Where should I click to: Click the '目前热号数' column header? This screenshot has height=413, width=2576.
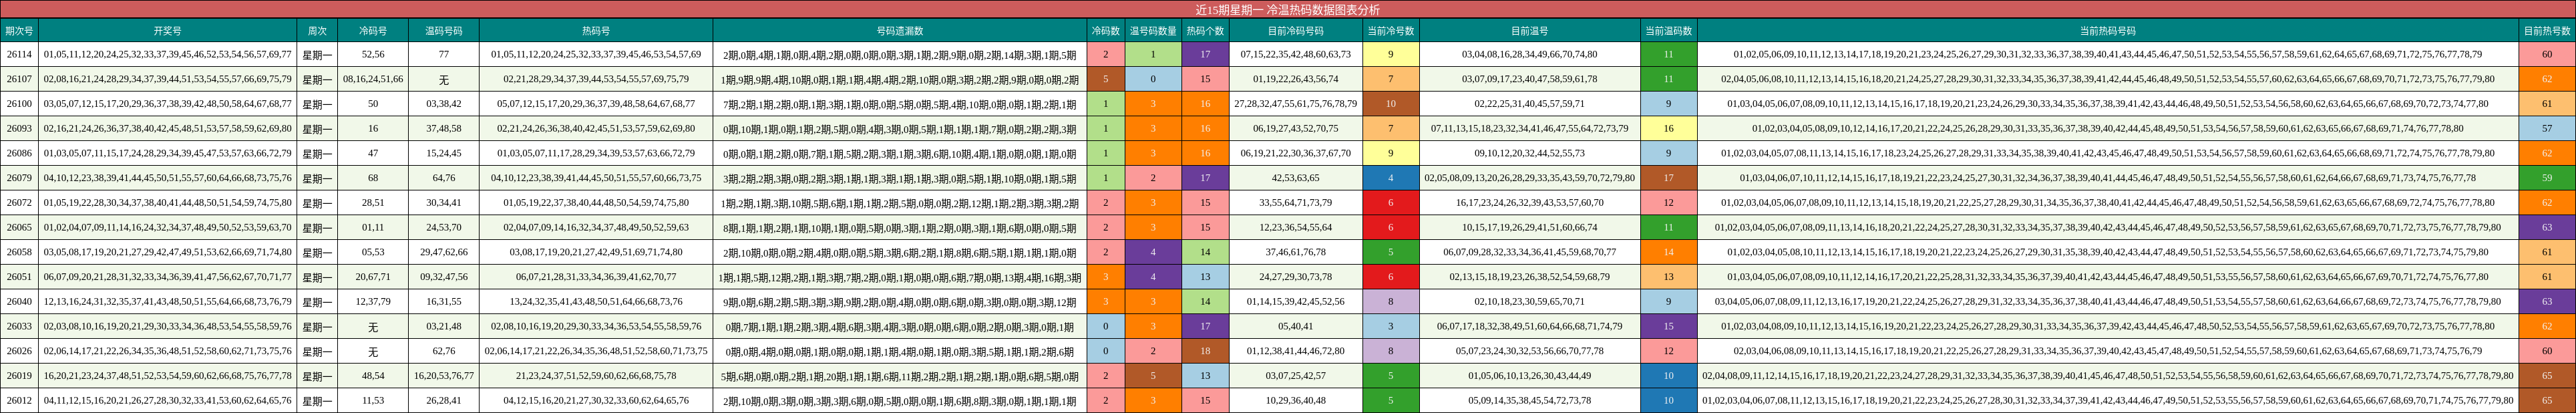pos(2546,31)
